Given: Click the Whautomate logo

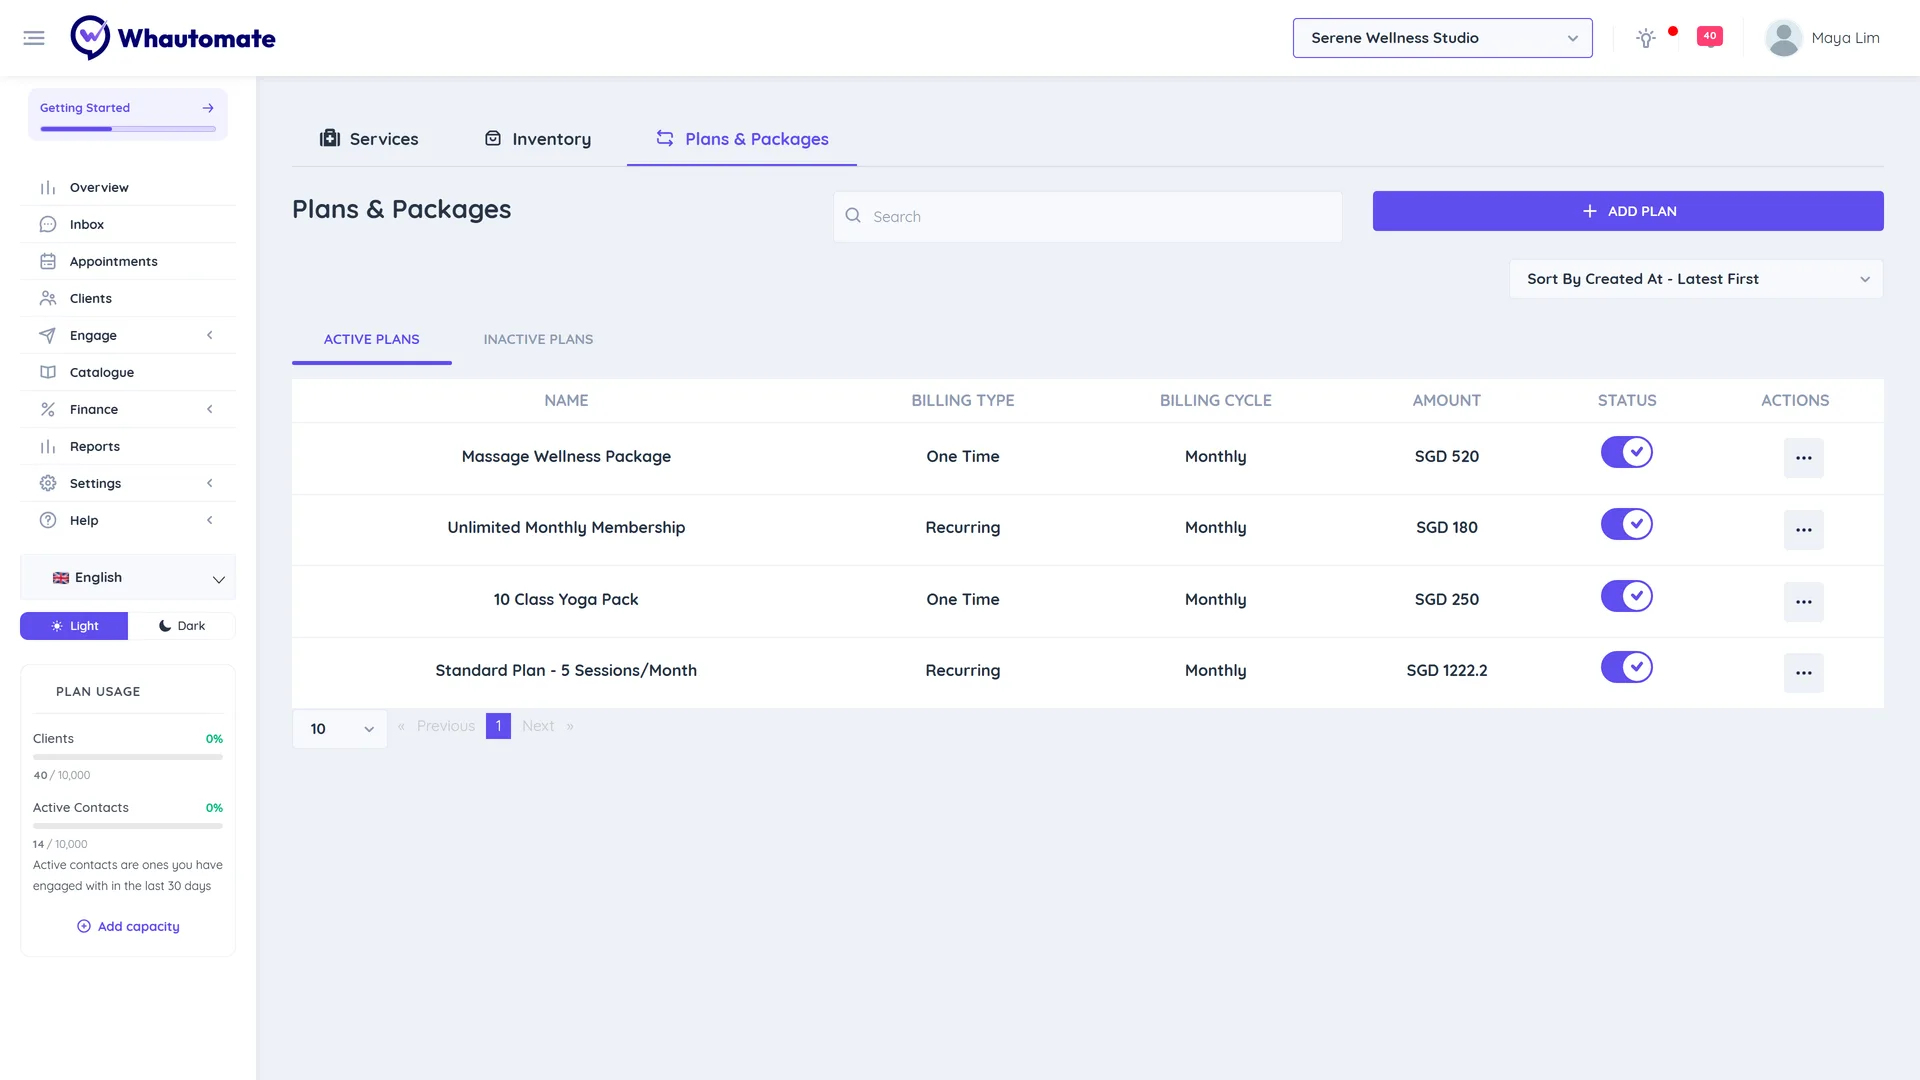Looking at the screenshot, I should [x=173, y=38].
